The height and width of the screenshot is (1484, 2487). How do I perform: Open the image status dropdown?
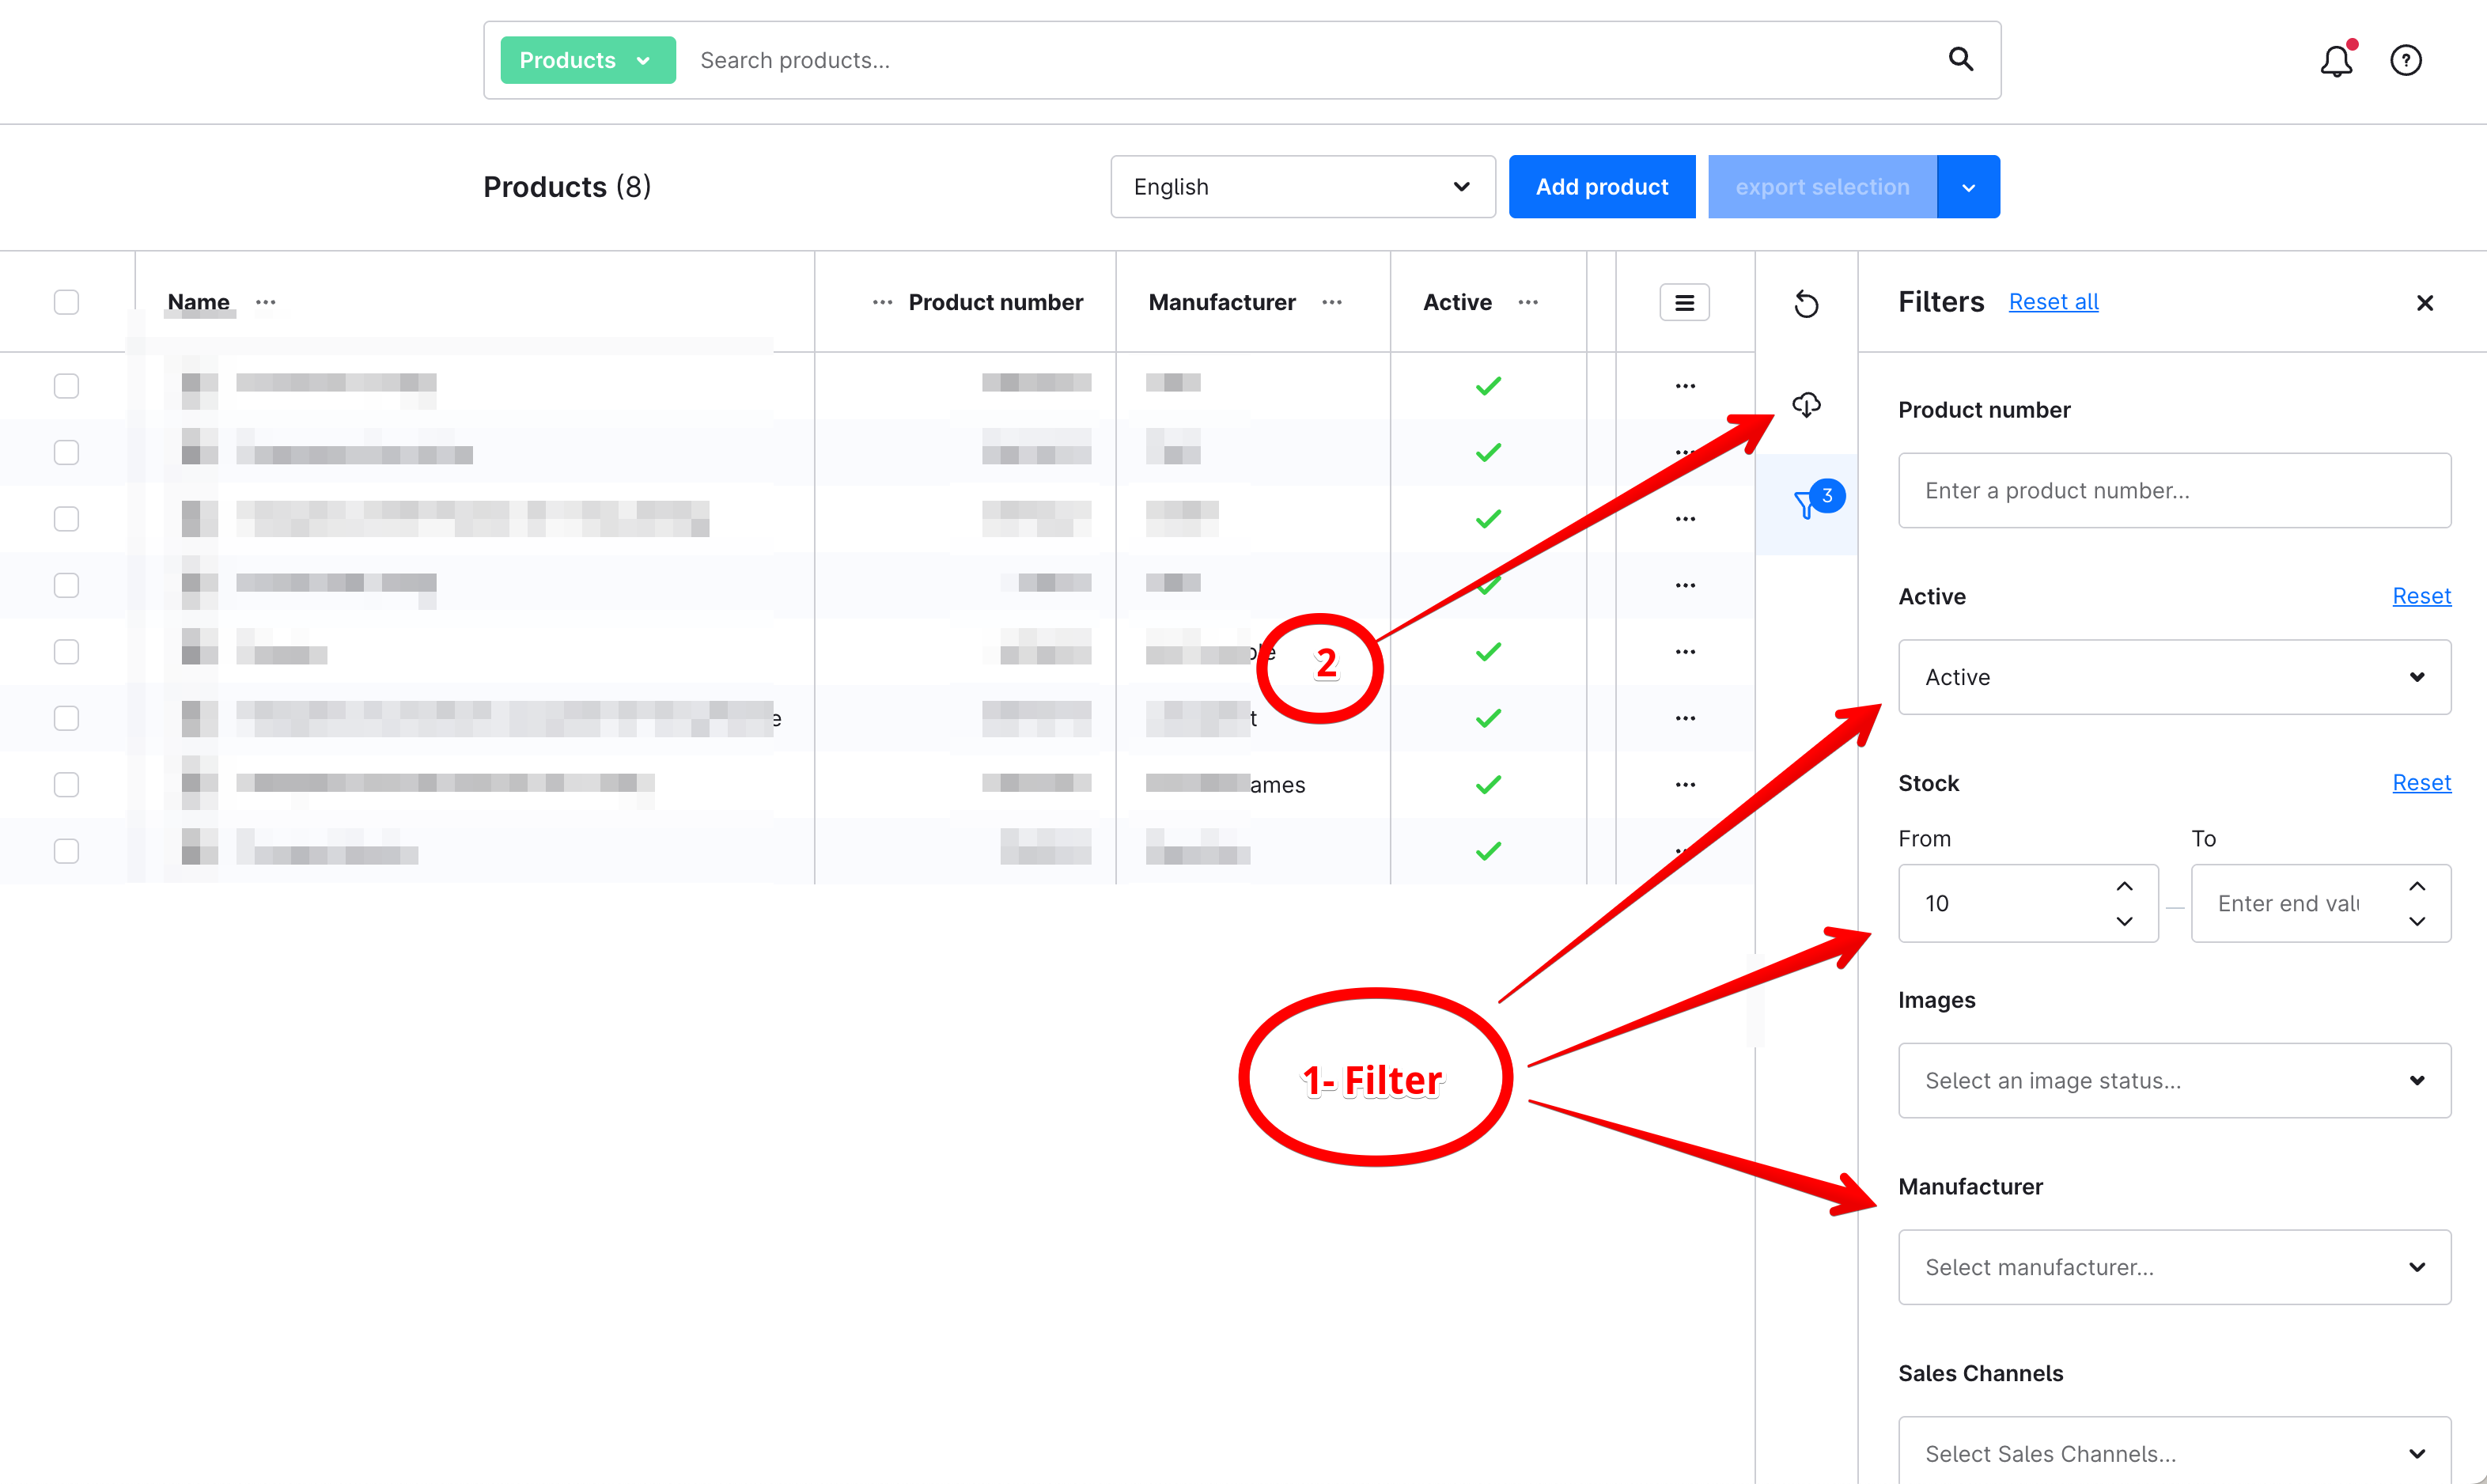point(2175,1080)
